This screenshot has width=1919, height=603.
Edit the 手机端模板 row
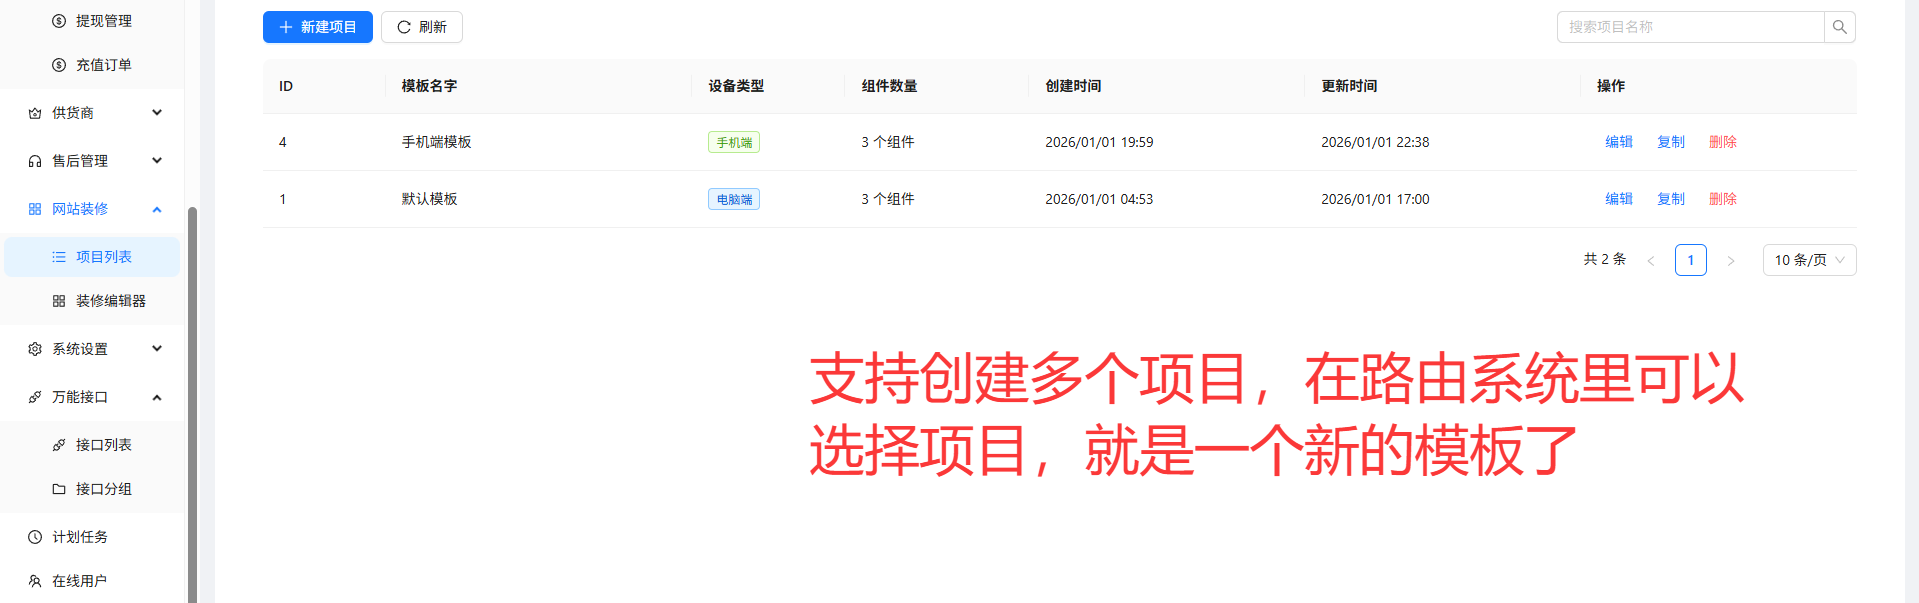1618,142
